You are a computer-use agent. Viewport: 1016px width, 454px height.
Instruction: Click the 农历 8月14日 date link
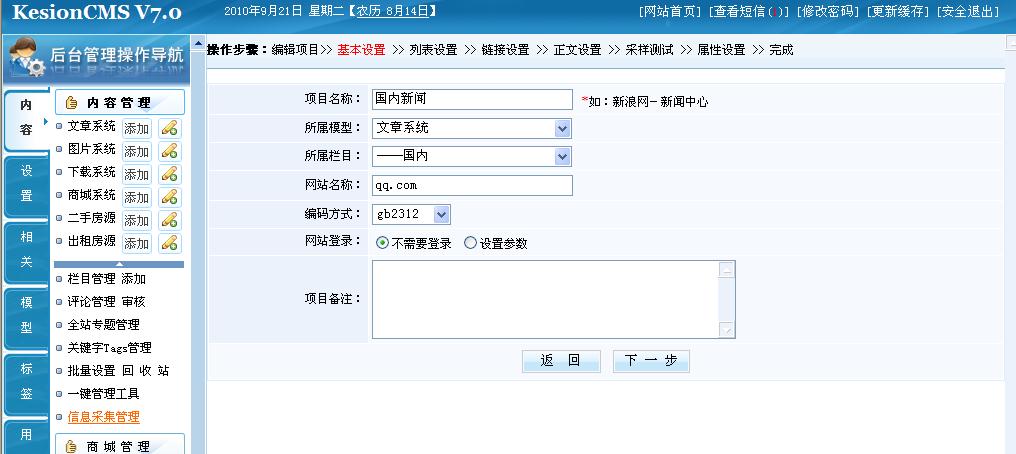point(393,11)
